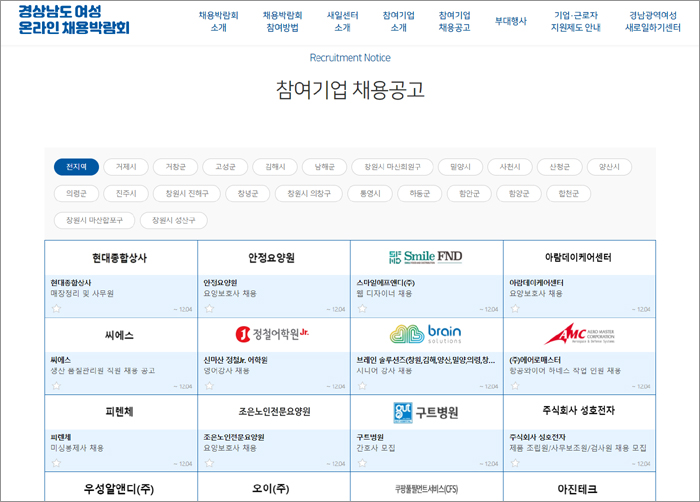Open the 현대종합상사 card heading

click(x=119, y=258)
